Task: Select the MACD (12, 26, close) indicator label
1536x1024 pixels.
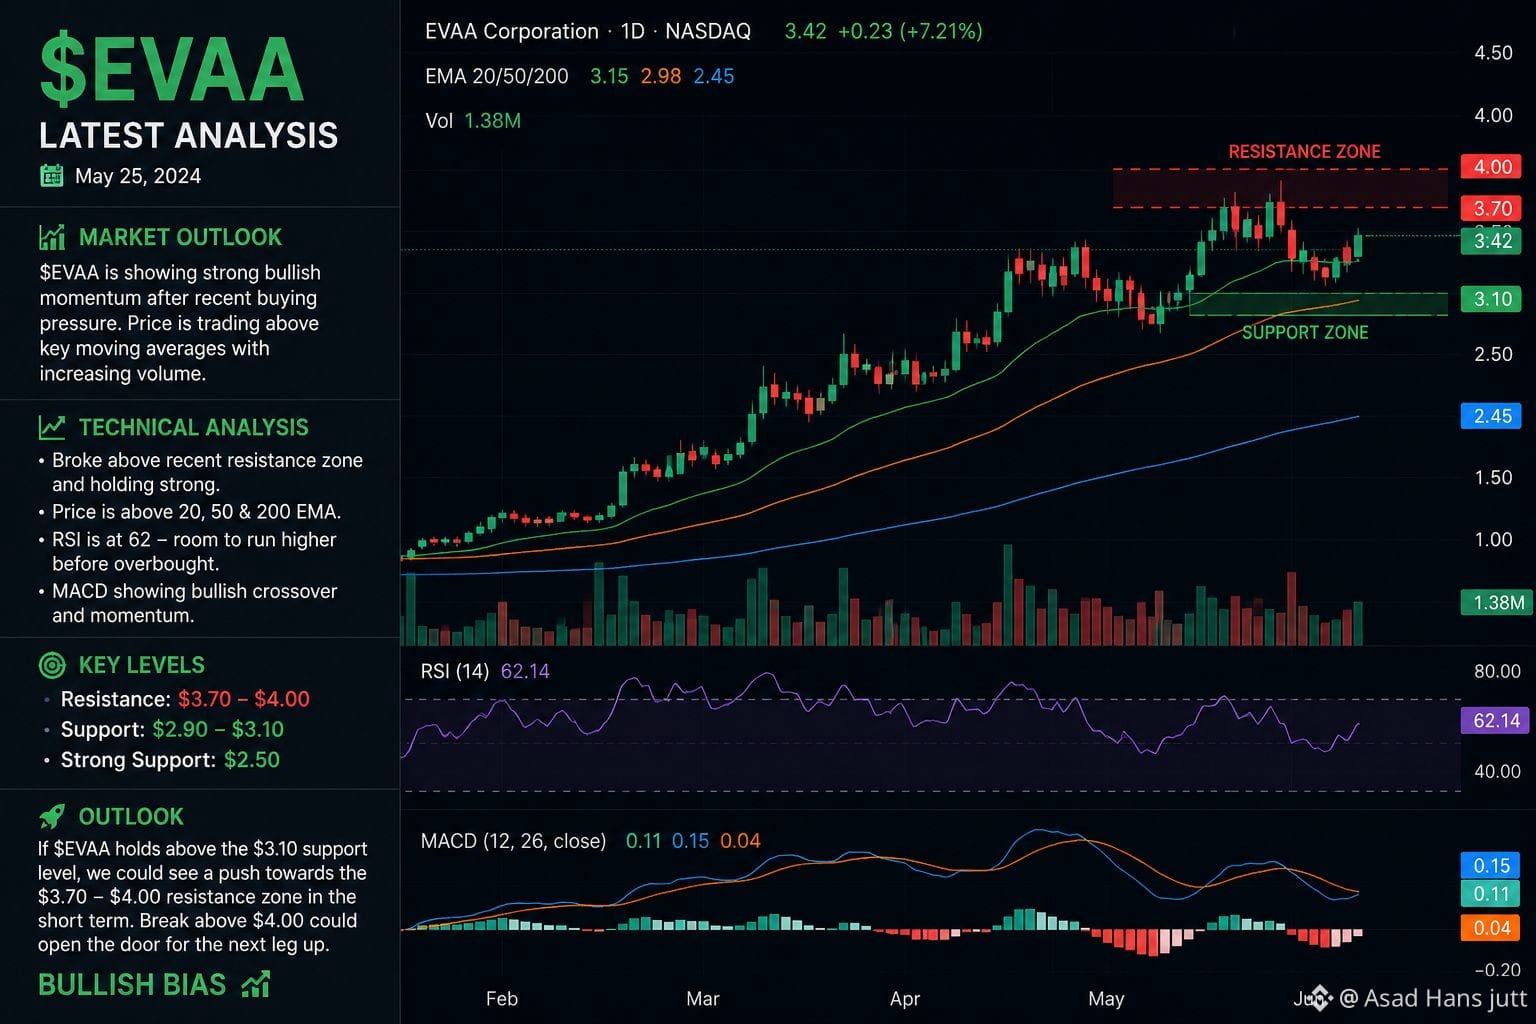Action: click(x=514, y=841)
